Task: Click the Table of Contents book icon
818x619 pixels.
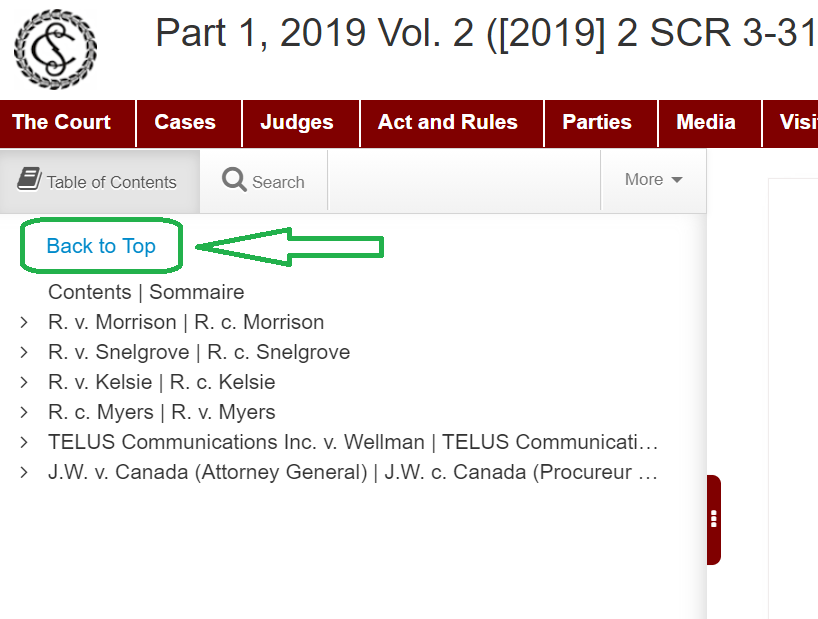Action: (x=28, y=180)
